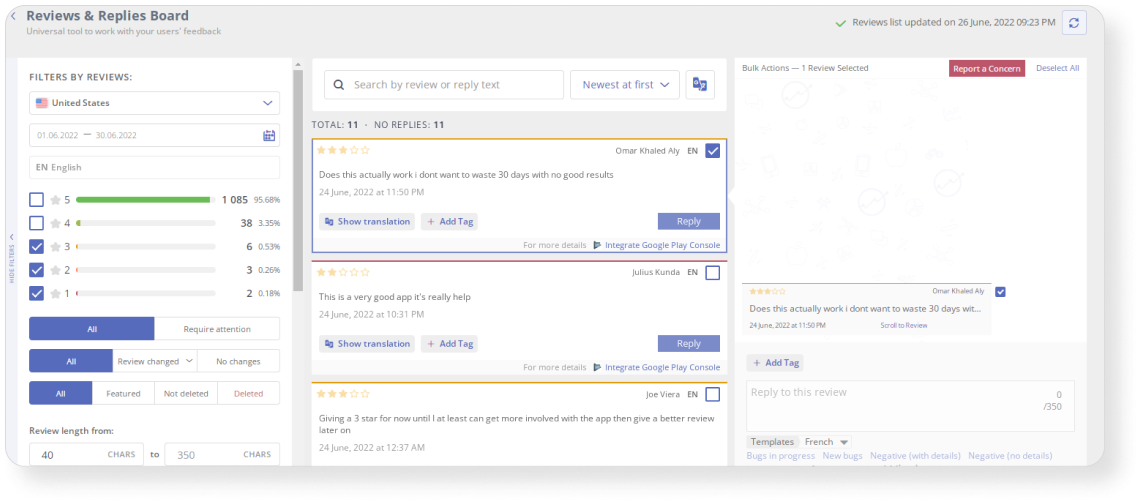Expand the Review changed dropdown
Image resolution: width=1140 pixels, height=502 pixels.
click(x=155, y=361)
